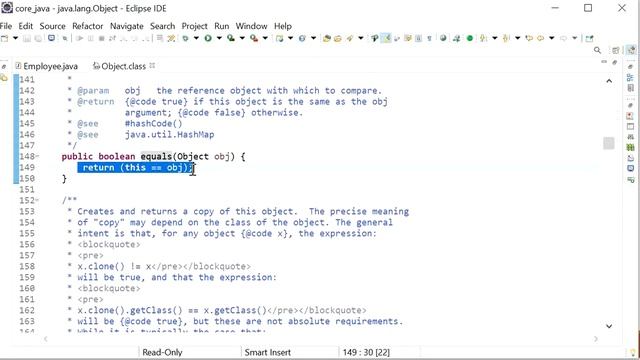Close the Object.class editor tab
Viewport: 640px width, 360px height.
[x=152, y=65]
